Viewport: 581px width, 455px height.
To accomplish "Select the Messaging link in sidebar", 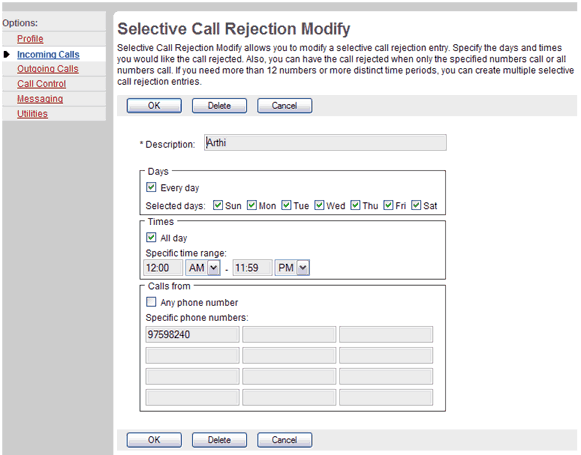I will point(40,99).
